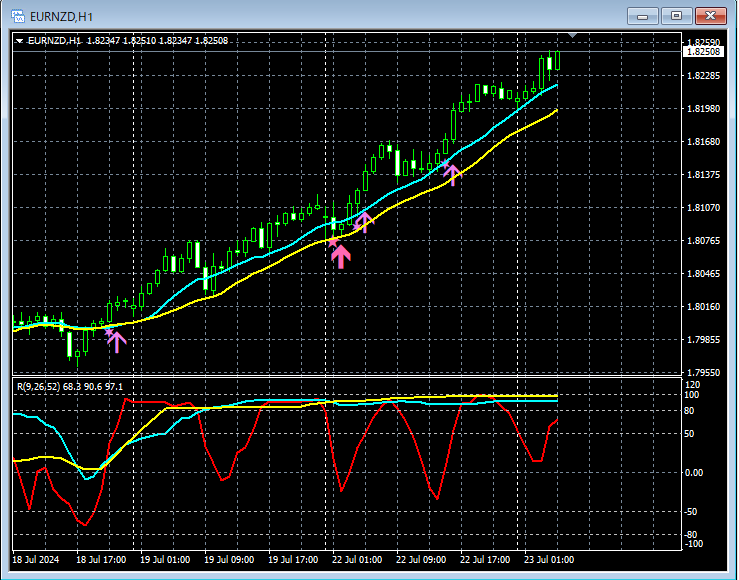Click price scale value 1.82285
739x580 pixels.
pyautogui.click(x=704, y=75)
